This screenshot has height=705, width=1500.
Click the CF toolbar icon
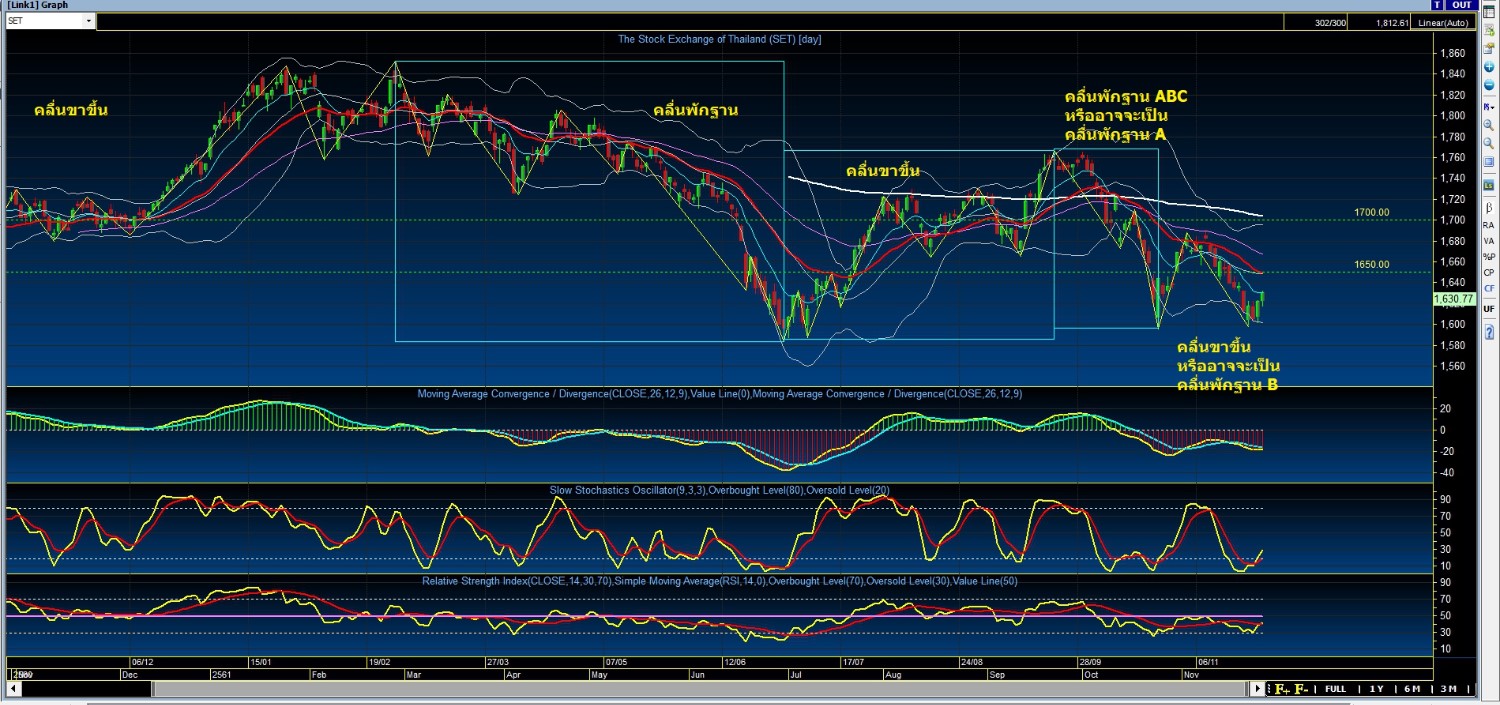(x=1488, y=290)
